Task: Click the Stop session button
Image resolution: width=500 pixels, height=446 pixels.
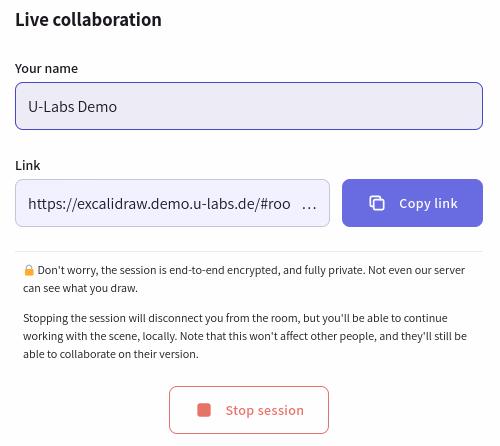Action: (x=249, y=410)
